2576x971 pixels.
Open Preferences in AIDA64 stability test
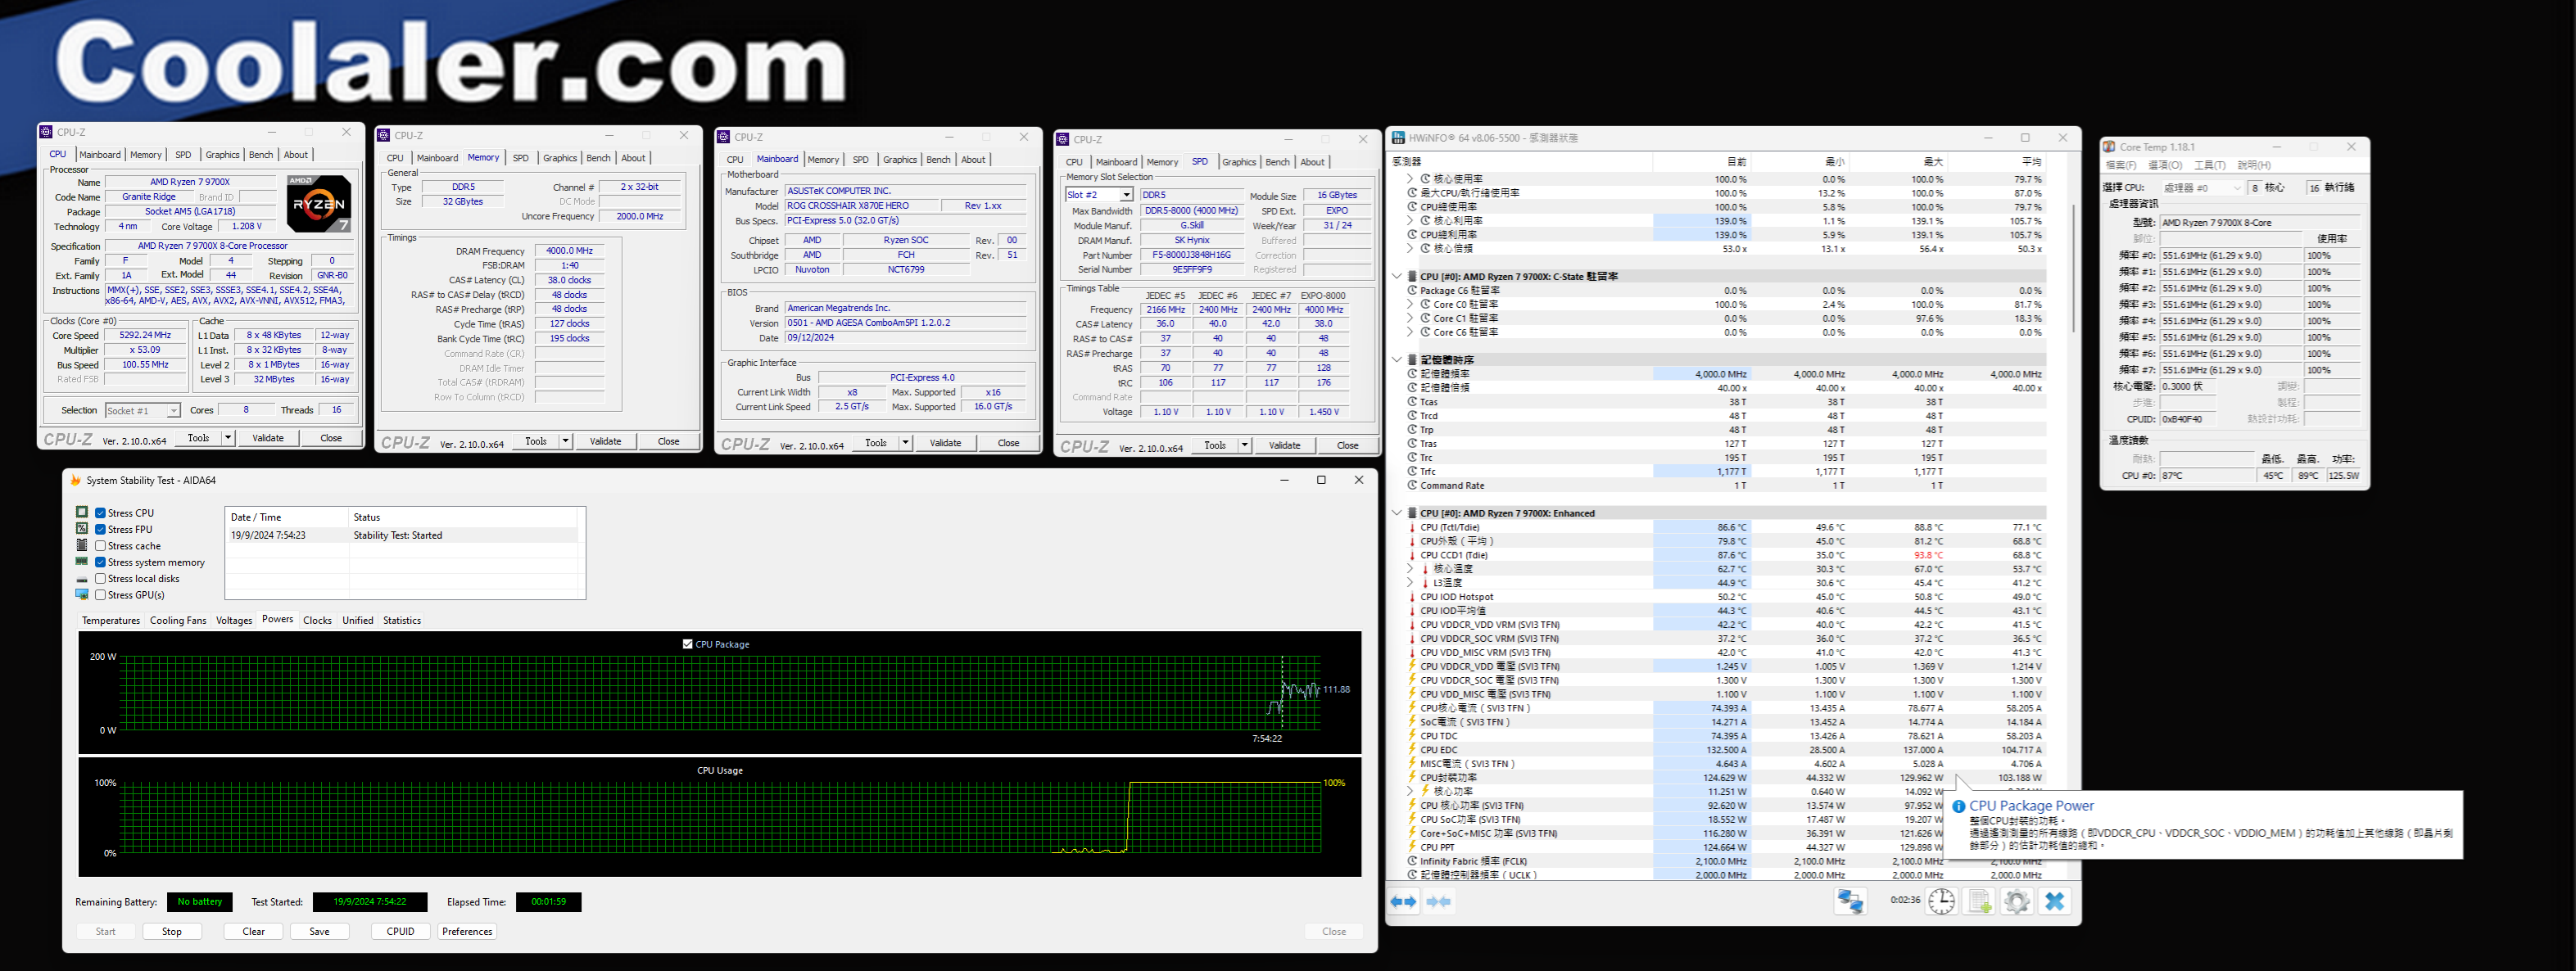(467, 931)
